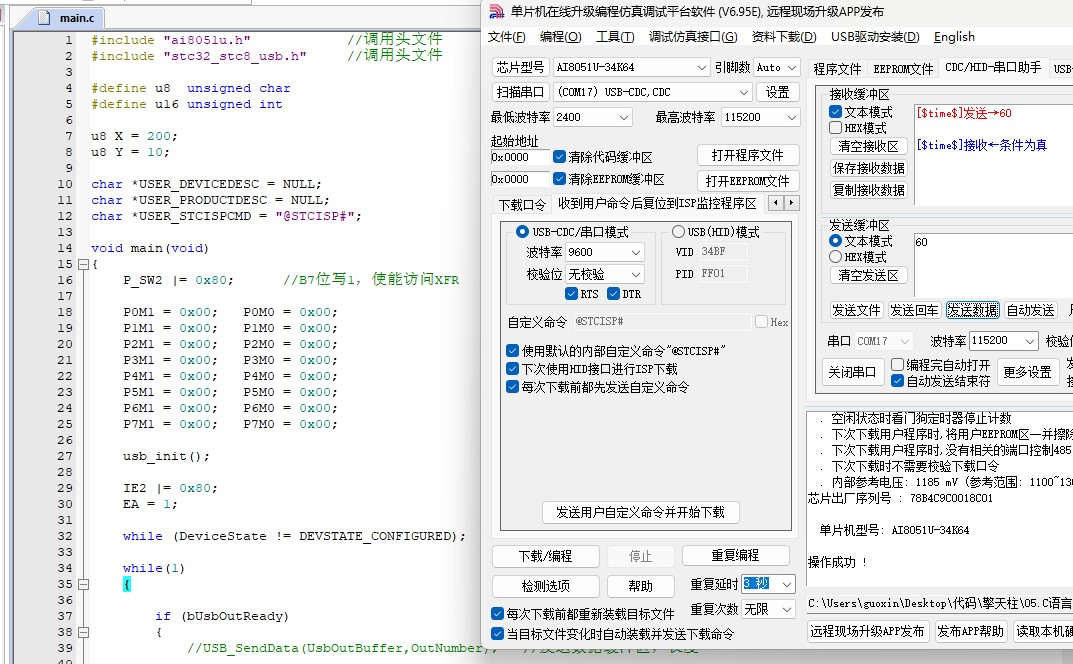Open the 校验位 无校验 dropdown
This screenshot has width=1073, height=664.
pyautogui.click(x=636, y=274)
